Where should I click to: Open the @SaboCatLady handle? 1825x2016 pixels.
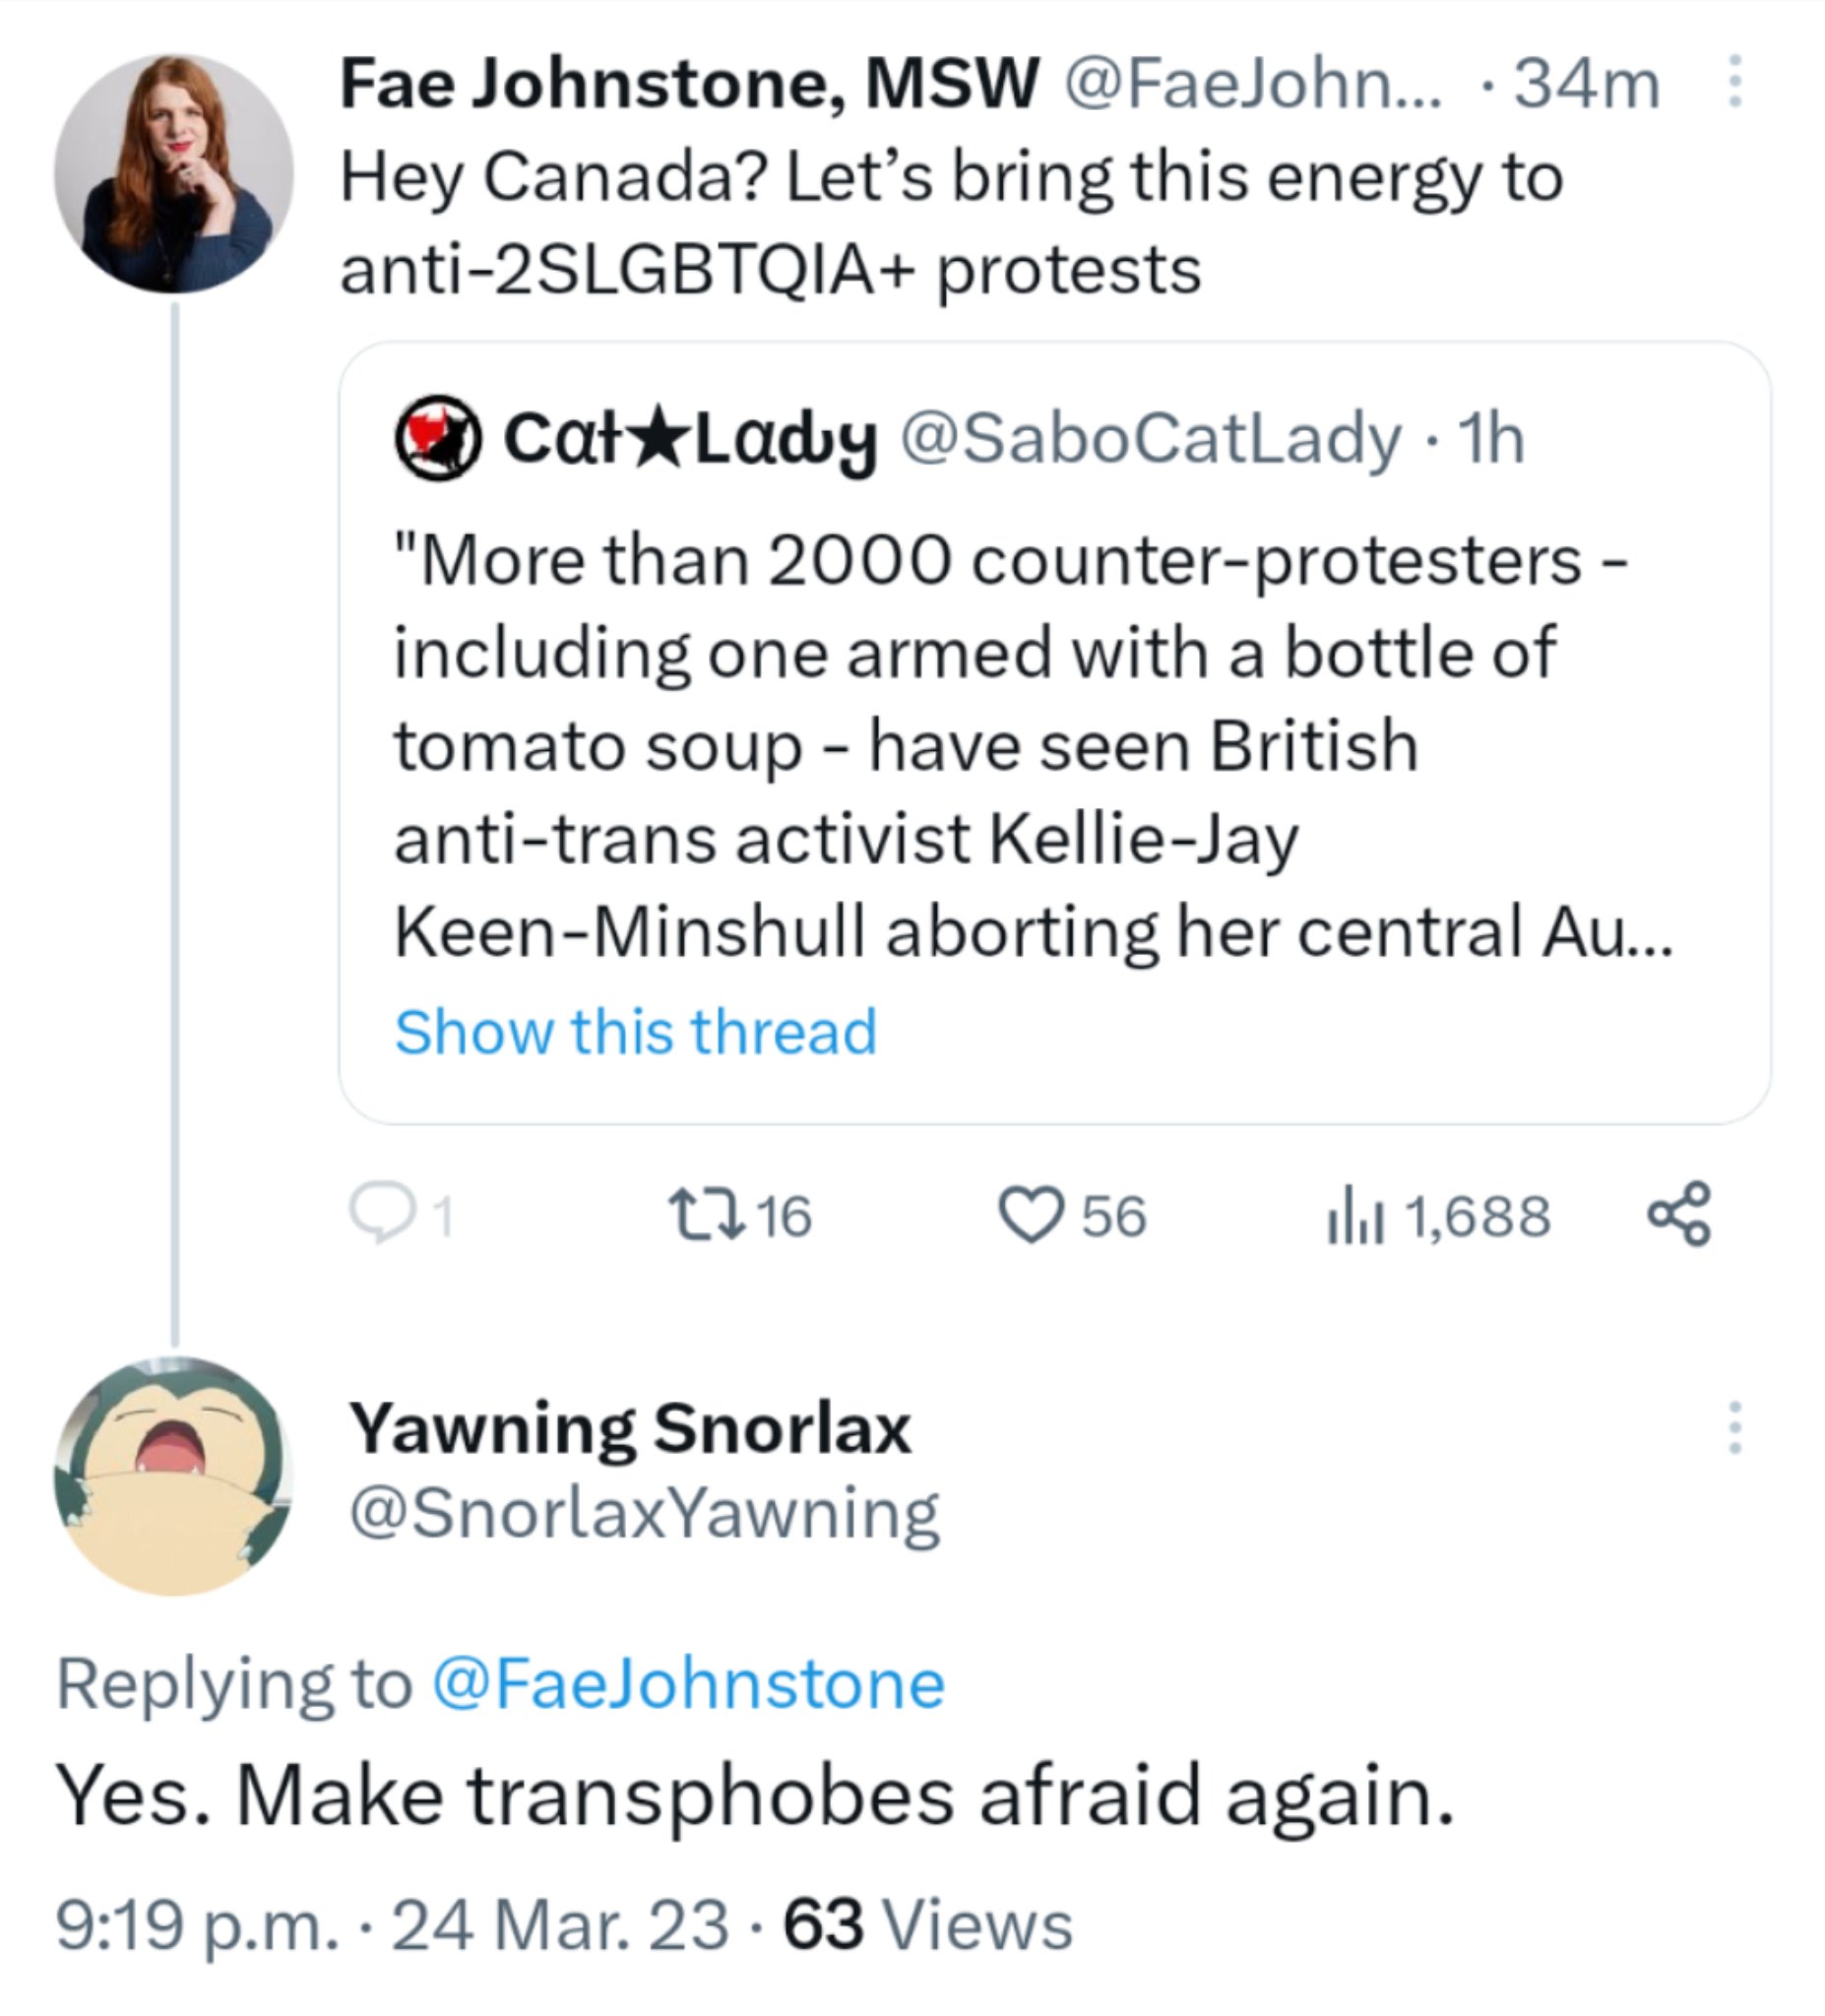1151,439
